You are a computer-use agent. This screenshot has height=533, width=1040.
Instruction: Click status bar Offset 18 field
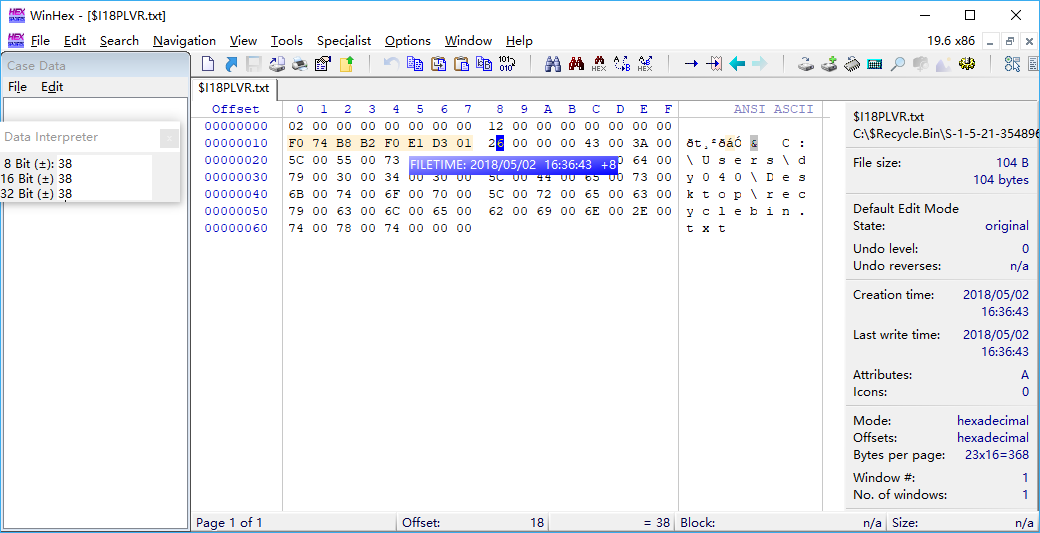pyautogui.click(x=474, y=522)
